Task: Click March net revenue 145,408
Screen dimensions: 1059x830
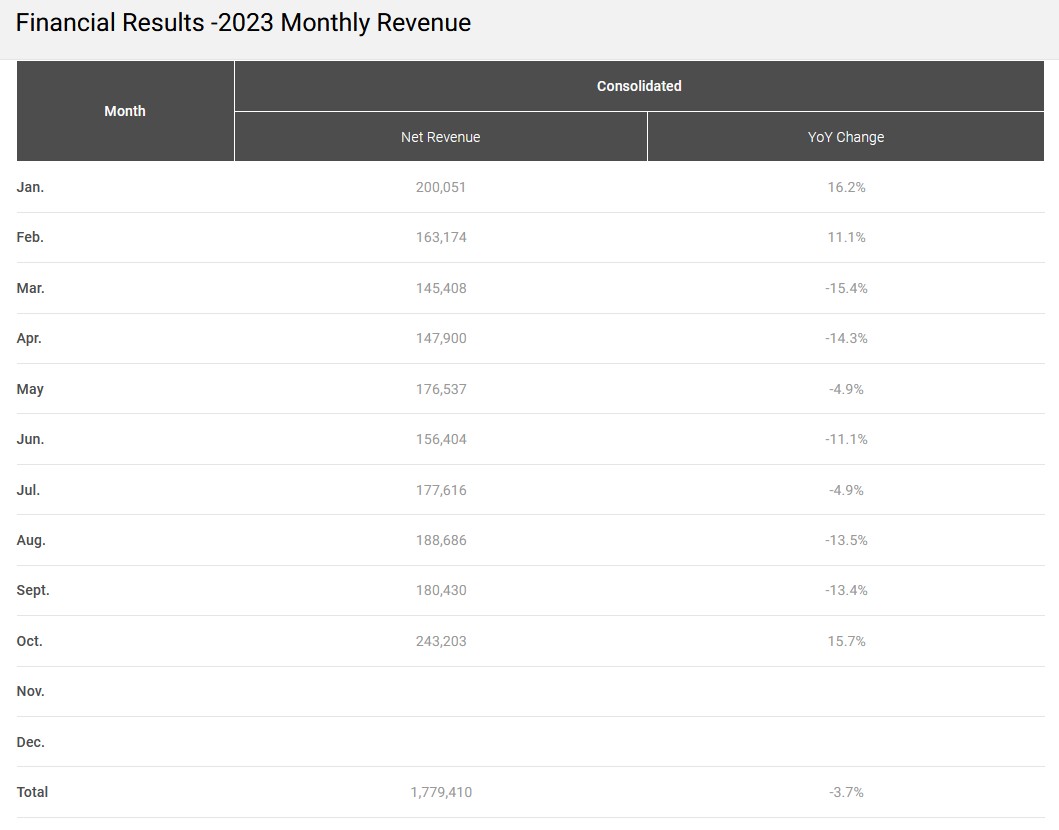Action: 441,288
